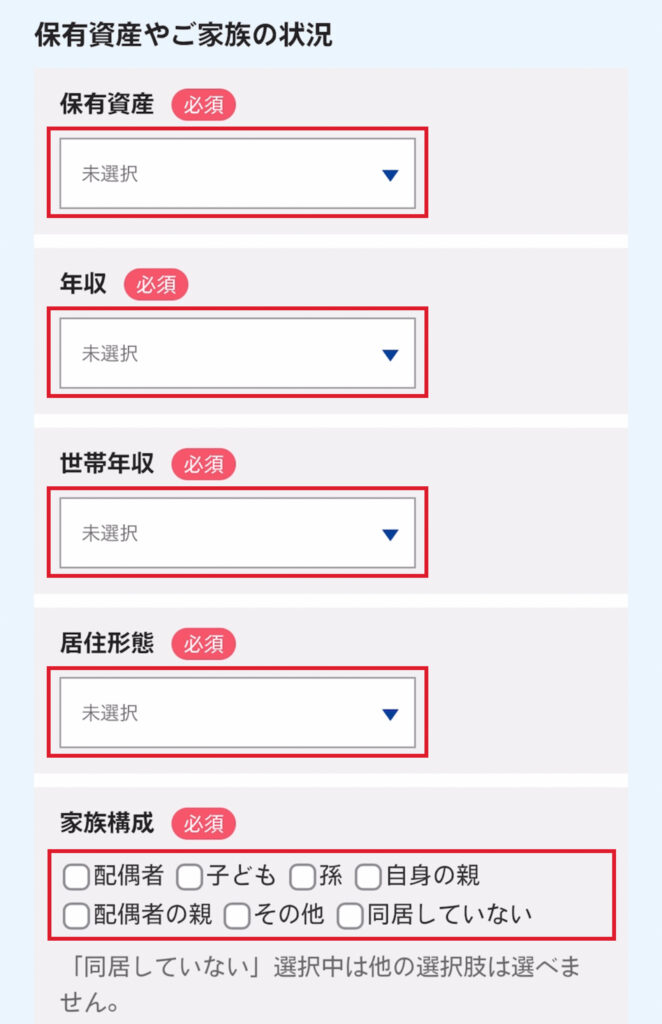This screenshot has height=1024, width=662.
Task: Open the 保有資産 未選択 select box
Action: (x=237, y=174)
